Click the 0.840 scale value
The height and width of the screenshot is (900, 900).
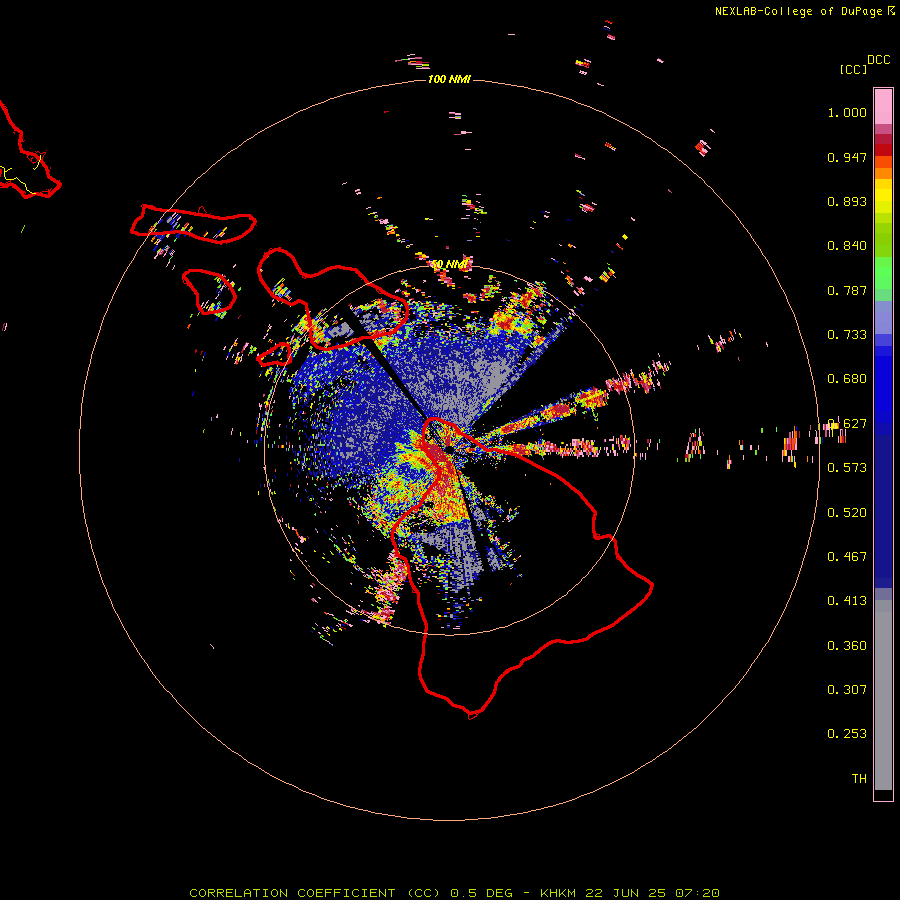tap(847, 246)
